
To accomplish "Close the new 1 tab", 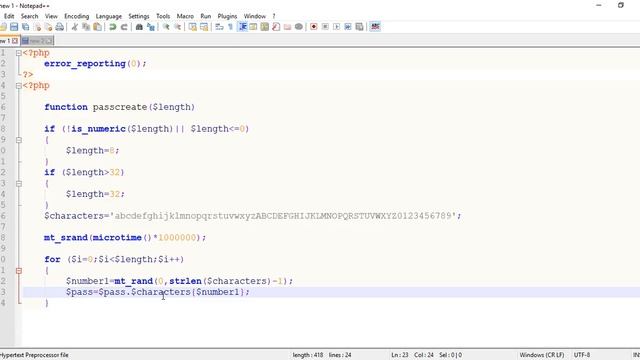I will point(15,41).
